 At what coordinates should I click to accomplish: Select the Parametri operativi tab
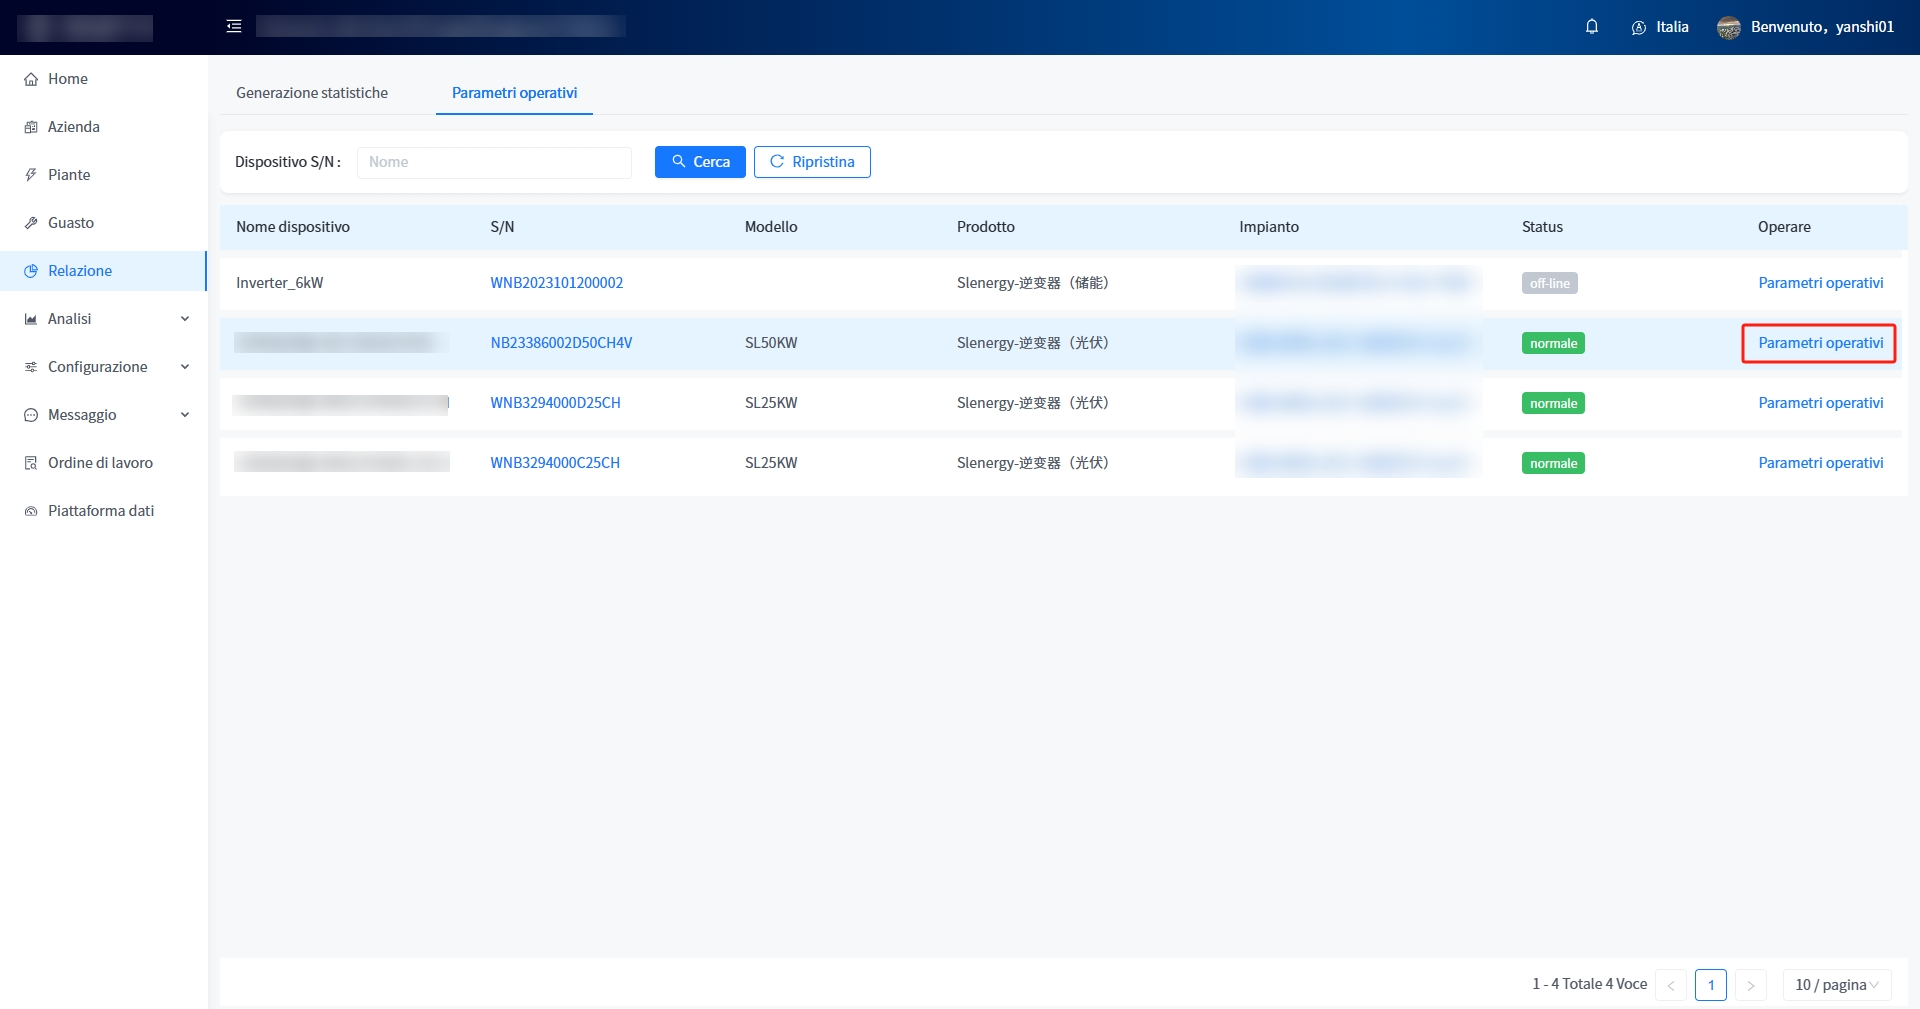[x=514, y=93]
